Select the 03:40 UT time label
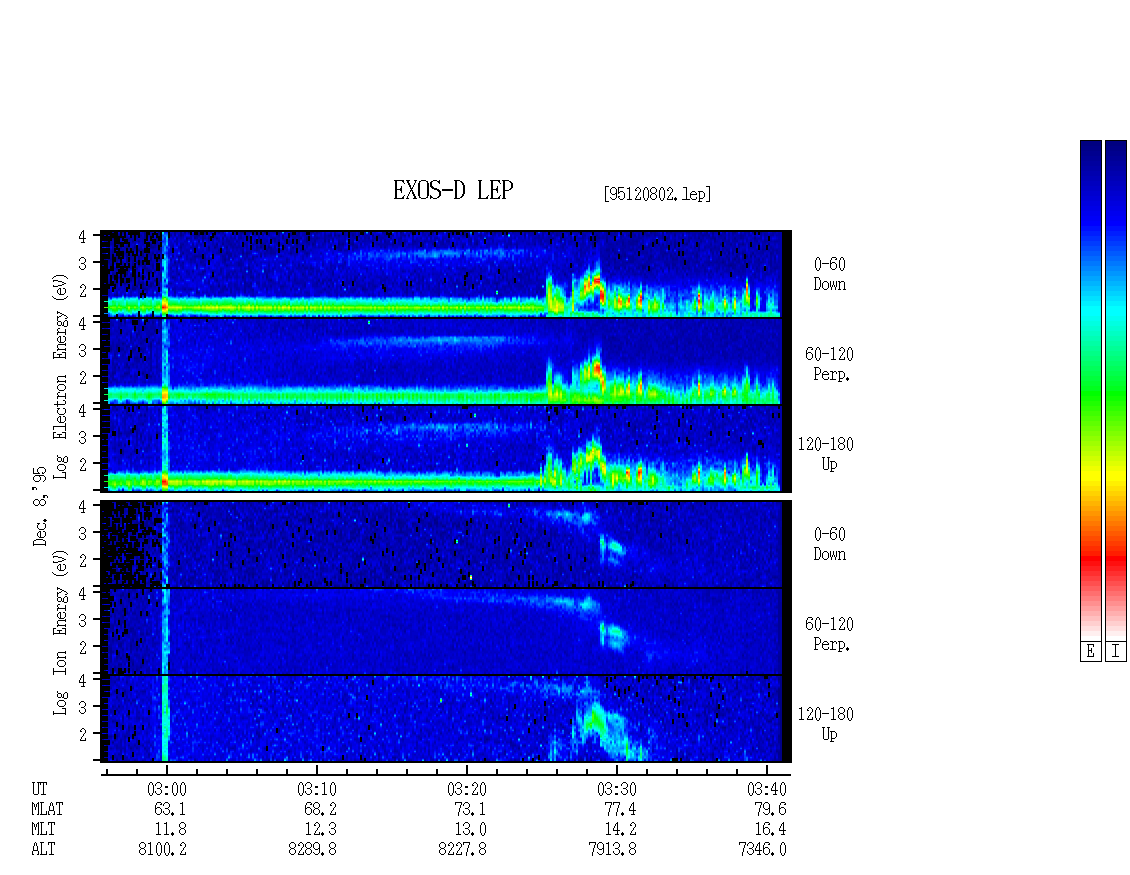This screenshot has width=1130, height=875. [766, 789]
